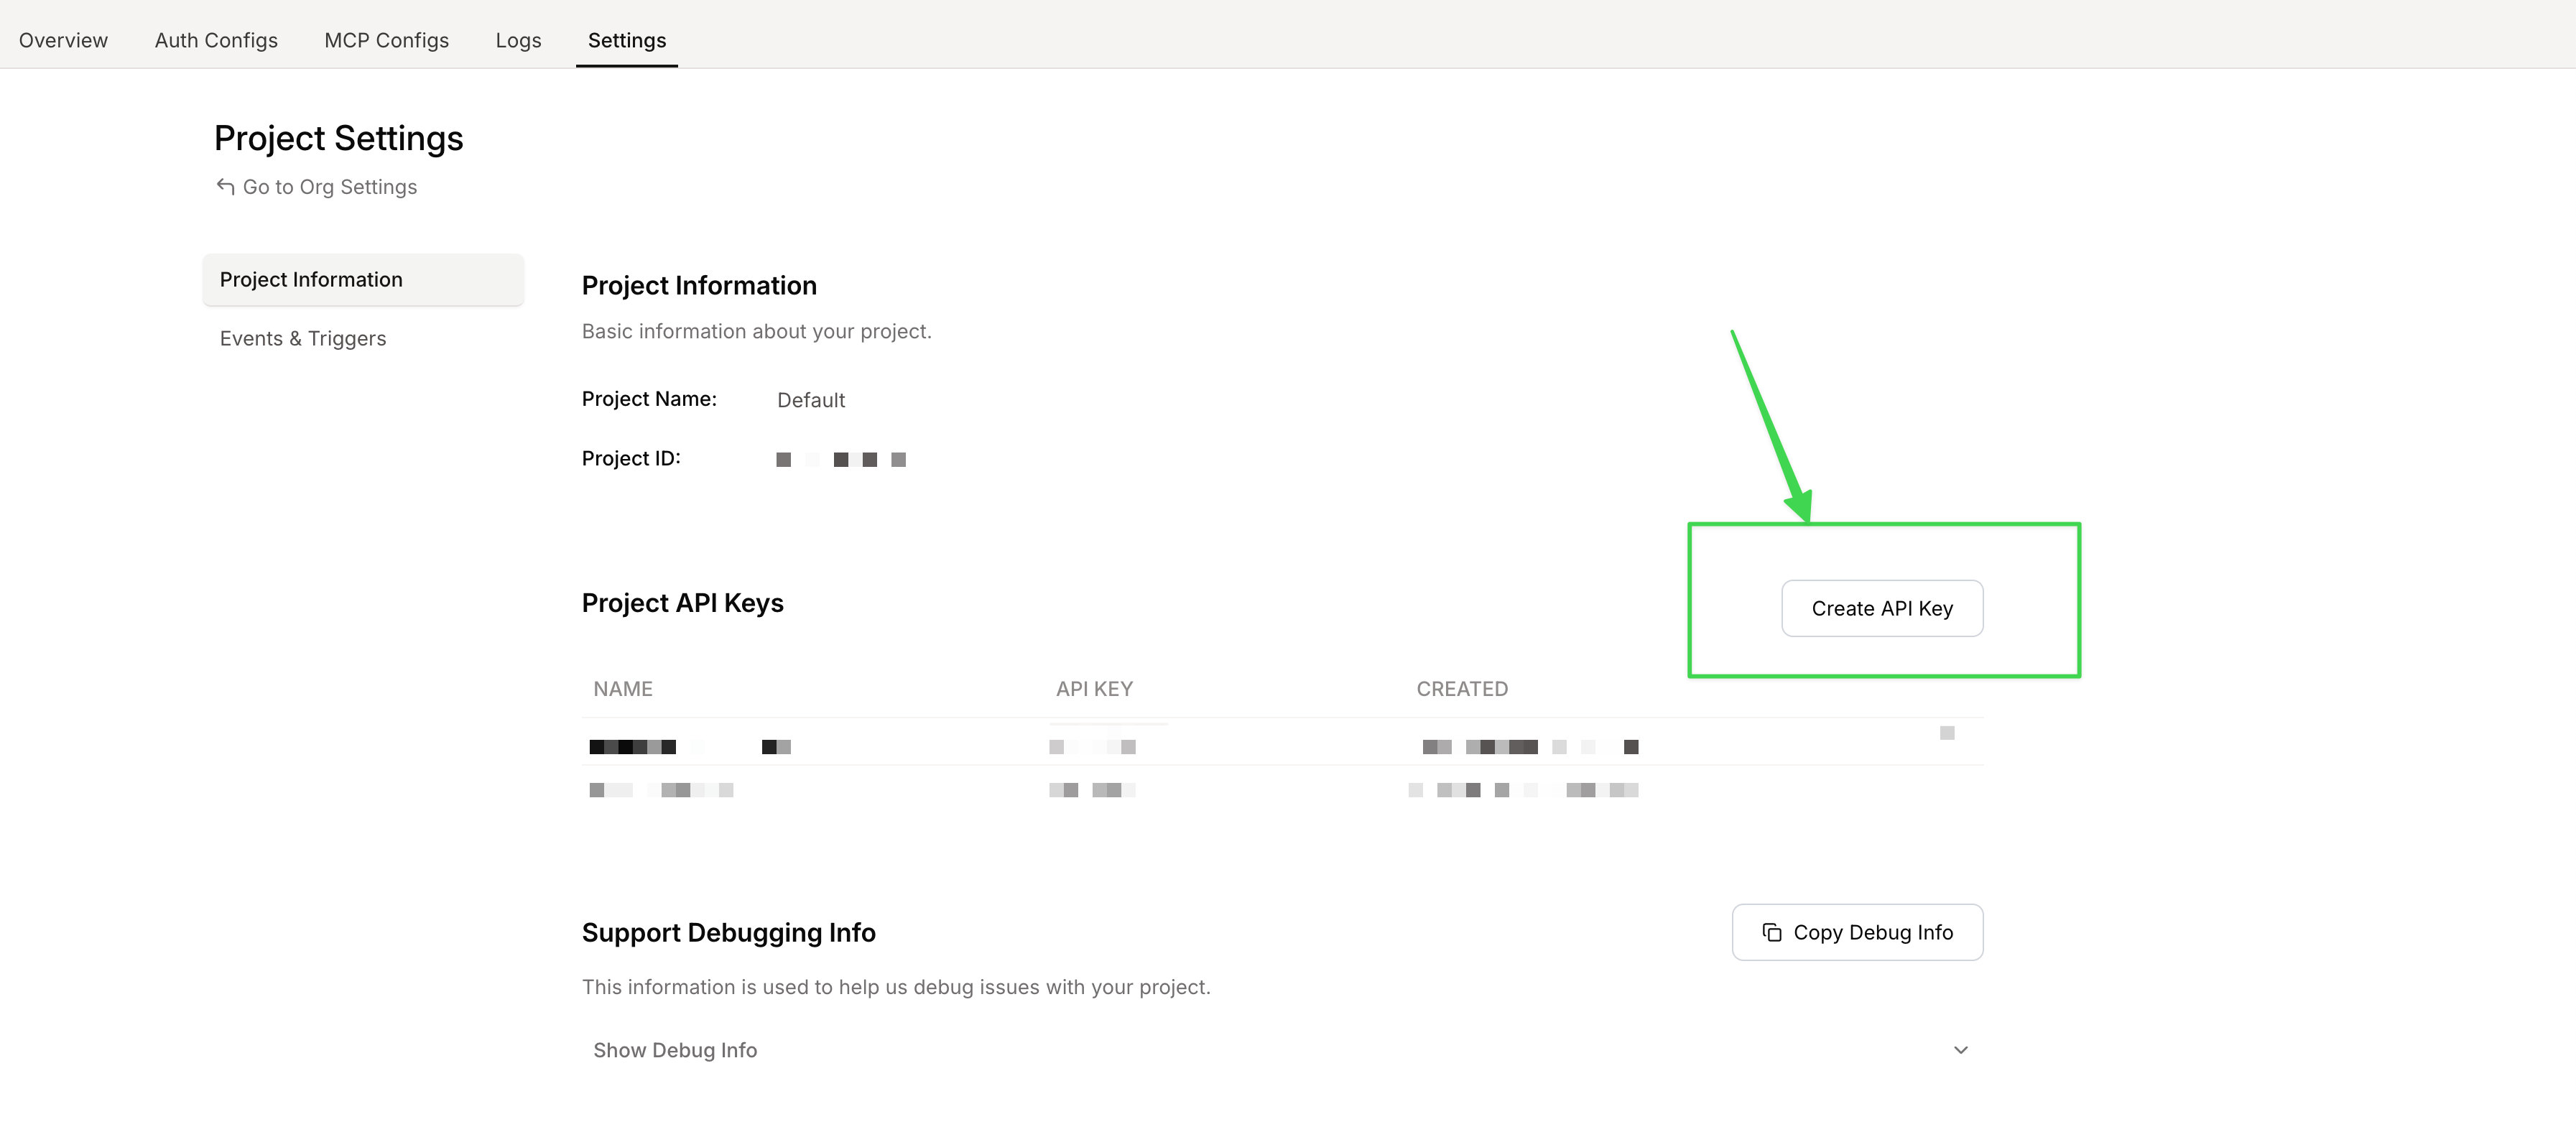The height and width of the screenshot is (1132, 2576).
Task: Expand the Show Debug Info section
Action: tap(675, 1050)
